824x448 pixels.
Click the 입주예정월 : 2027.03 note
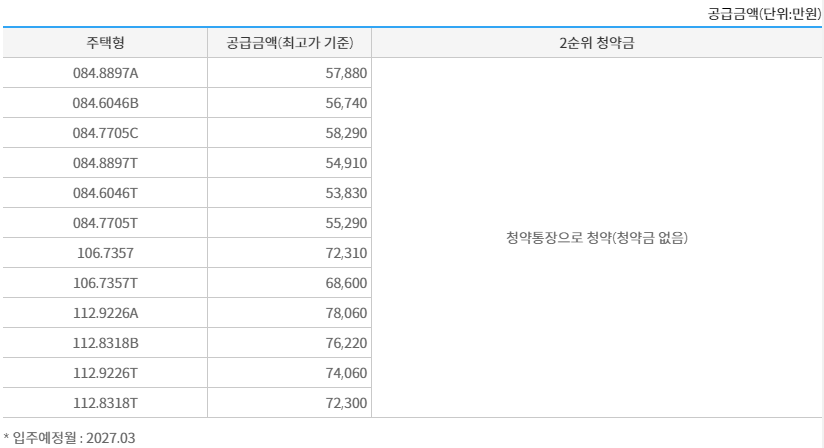(x=69, y=437)
